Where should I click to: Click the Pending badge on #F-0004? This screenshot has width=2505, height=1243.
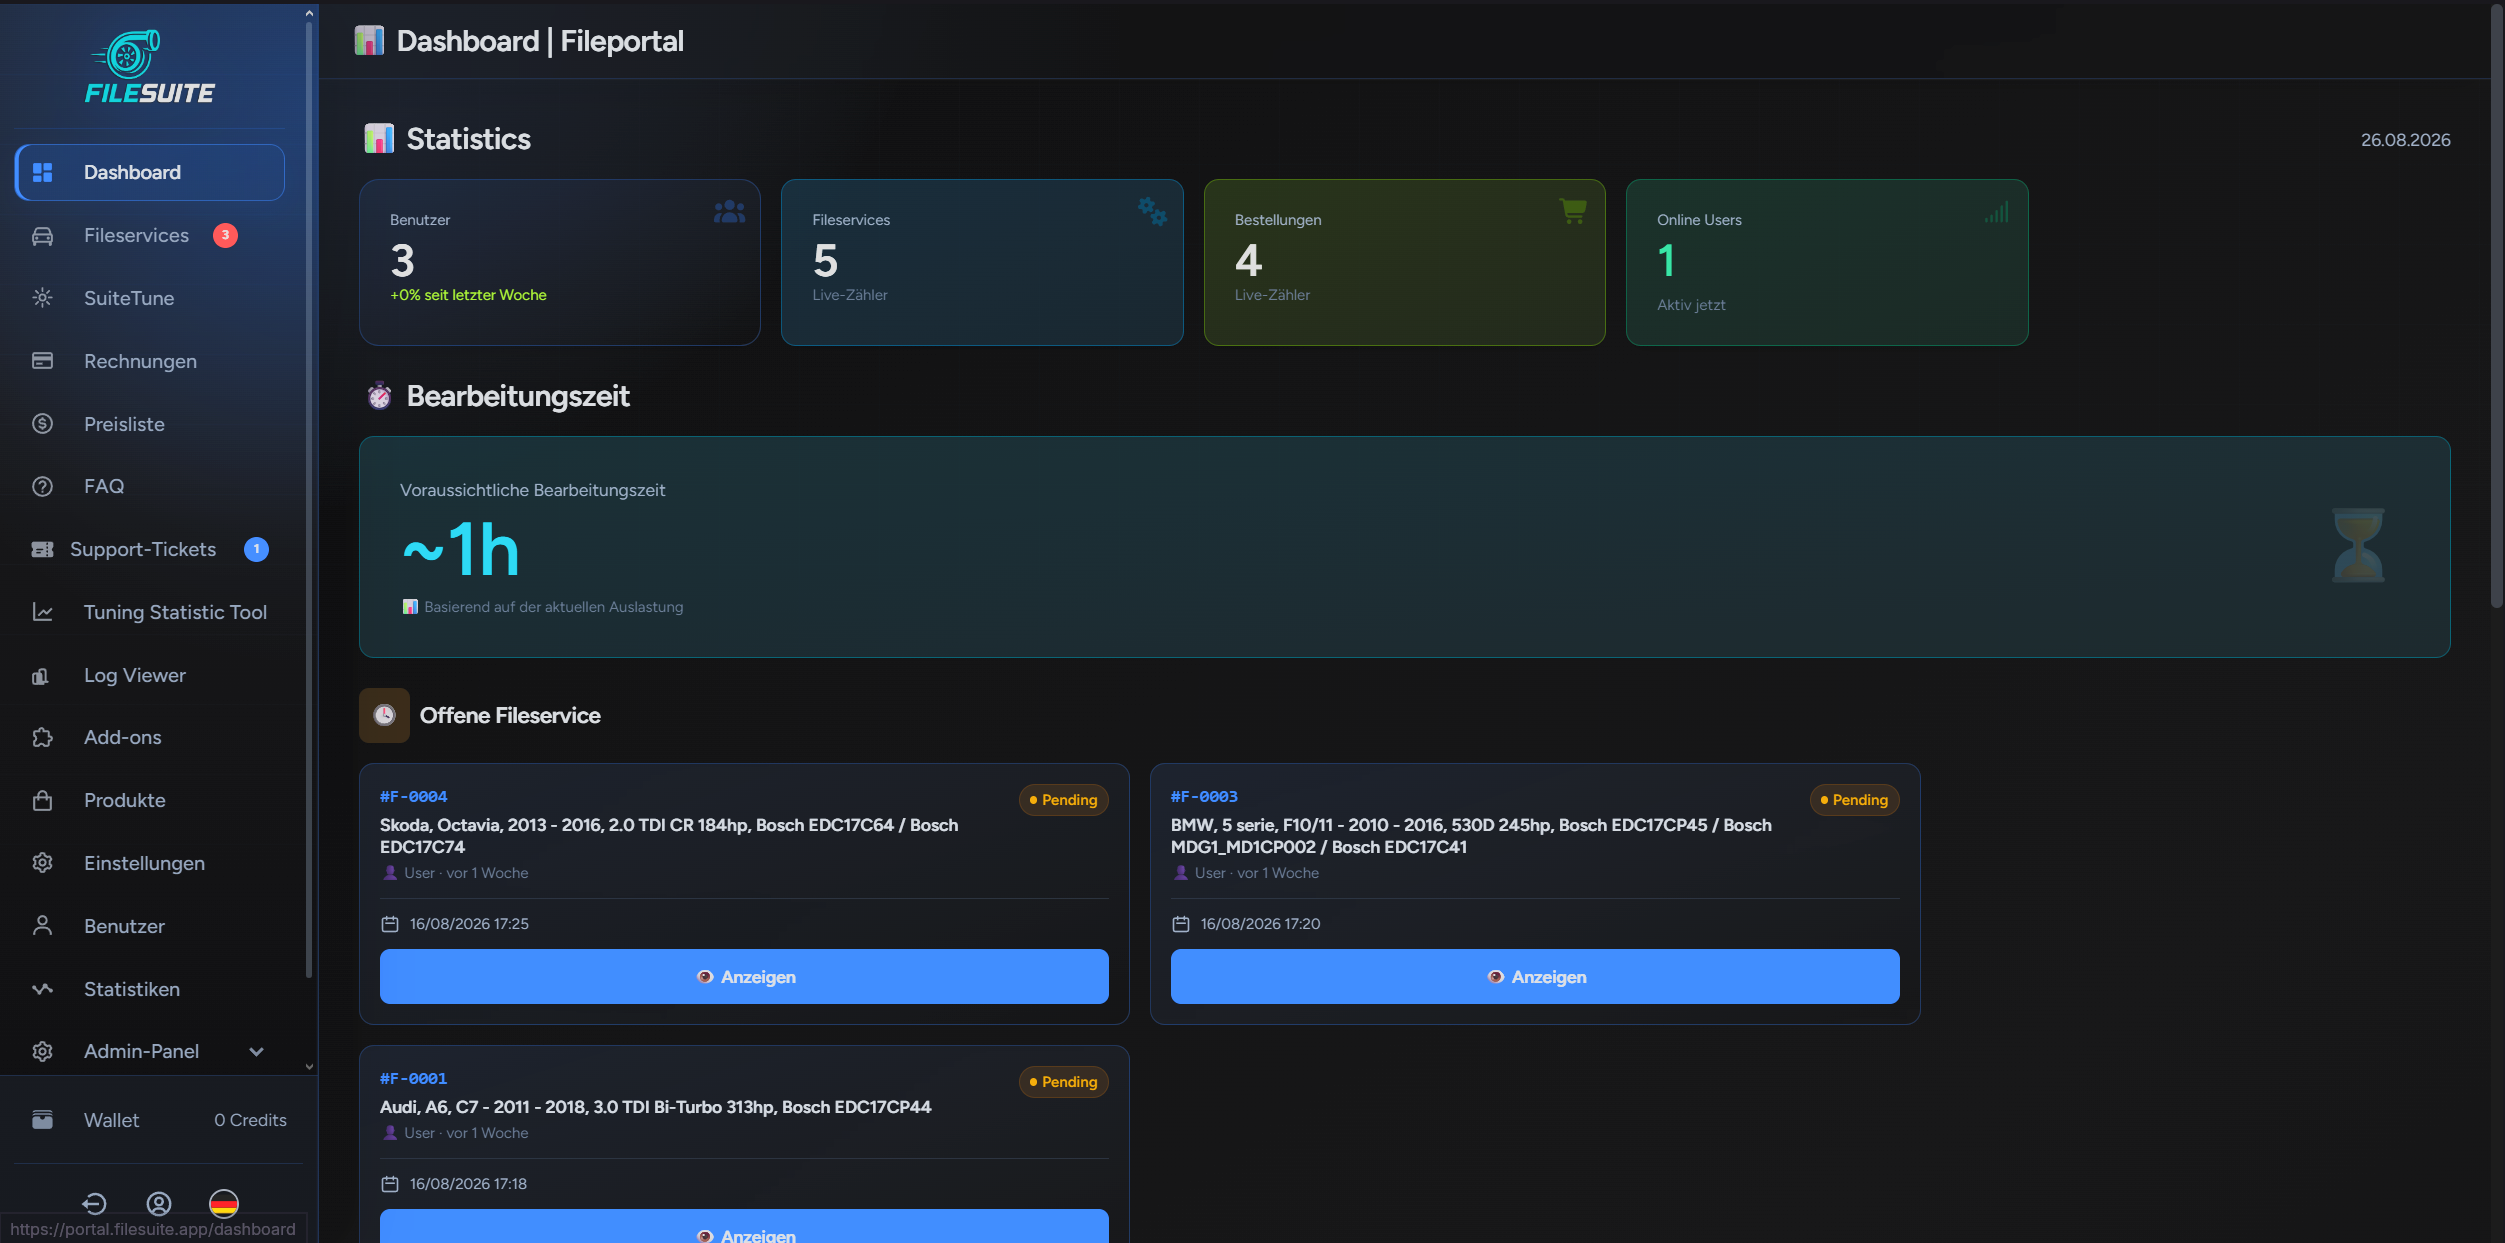(1064, 800)
